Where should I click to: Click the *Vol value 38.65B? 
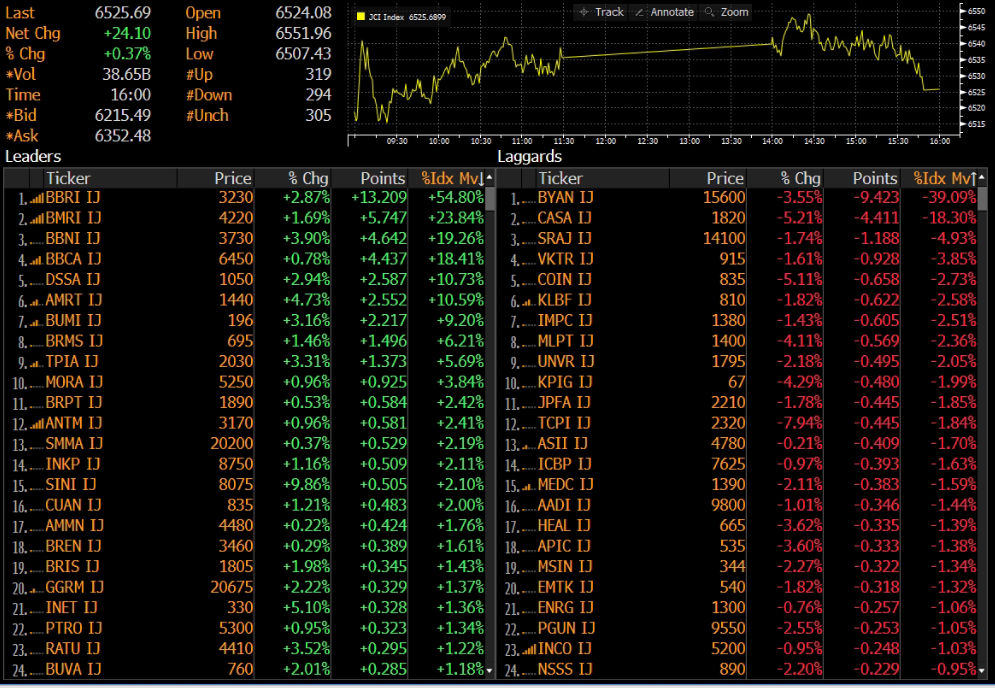[126, 74]
